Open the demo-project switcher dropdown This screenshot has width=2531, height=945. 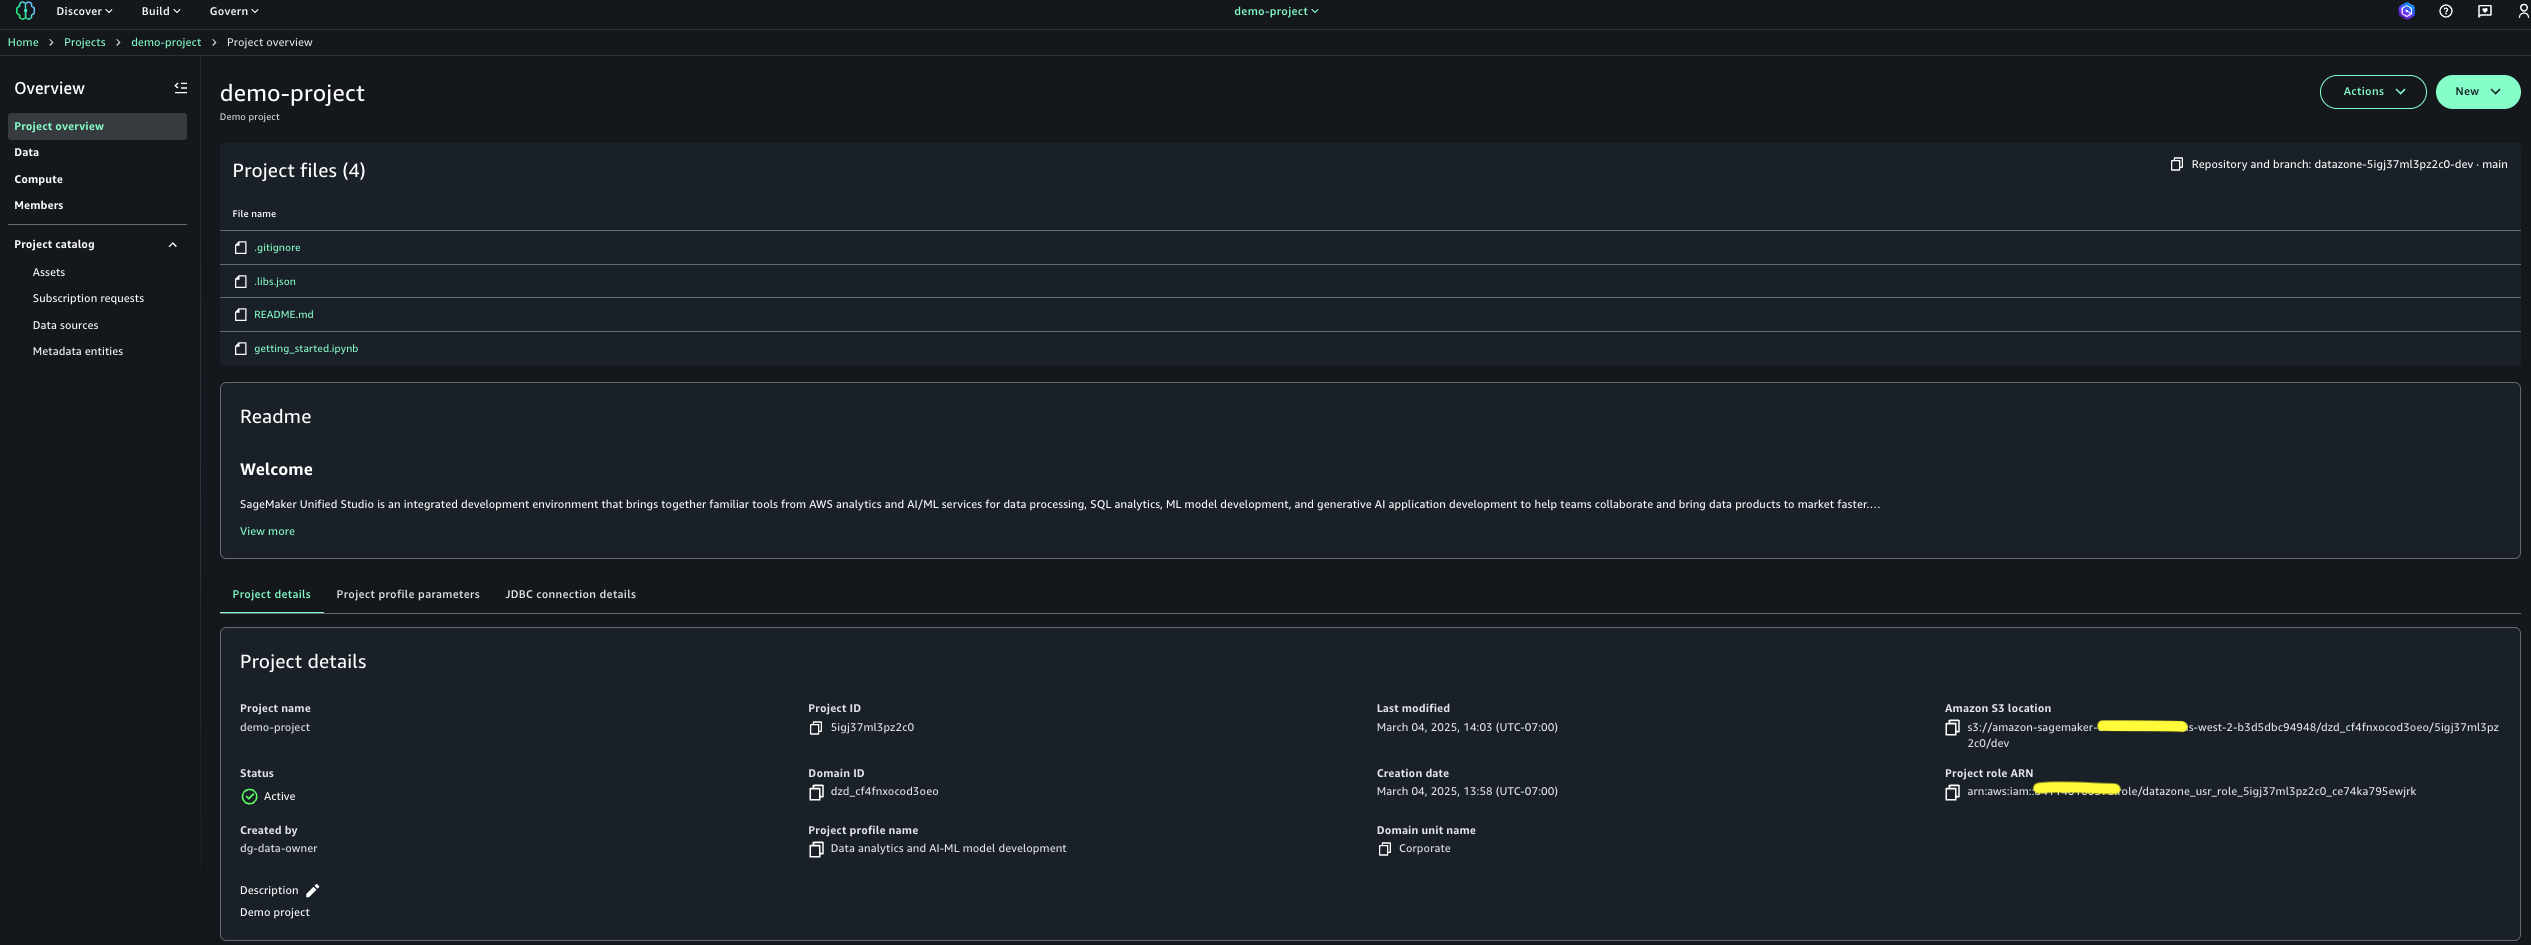pos(1276,11)
